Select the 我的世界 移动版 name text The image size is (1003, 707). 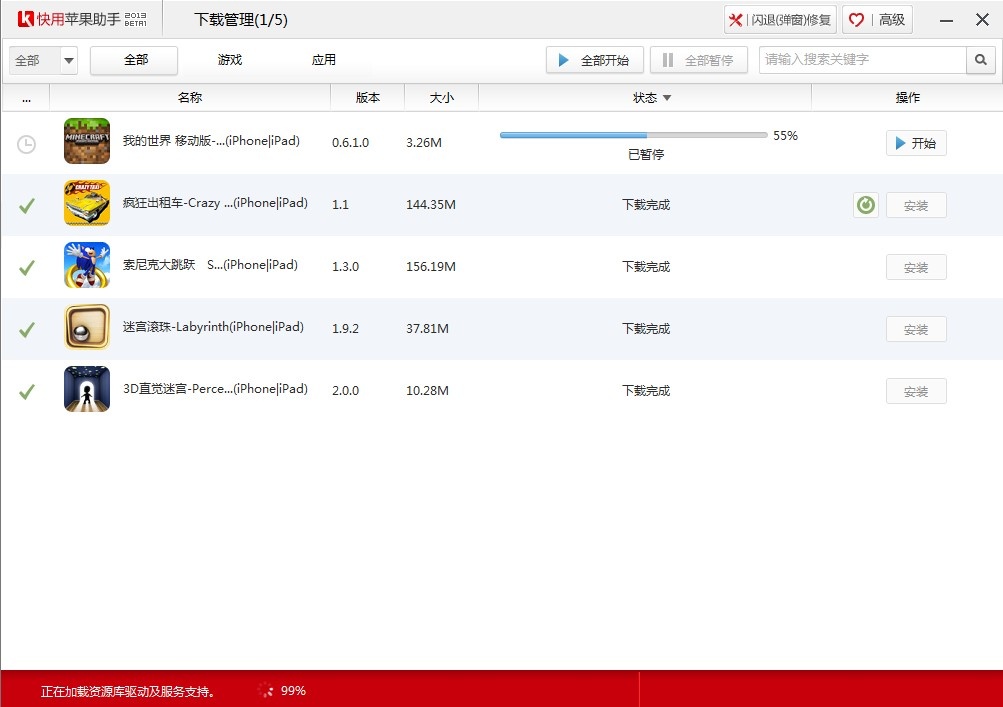pos(211,141)
